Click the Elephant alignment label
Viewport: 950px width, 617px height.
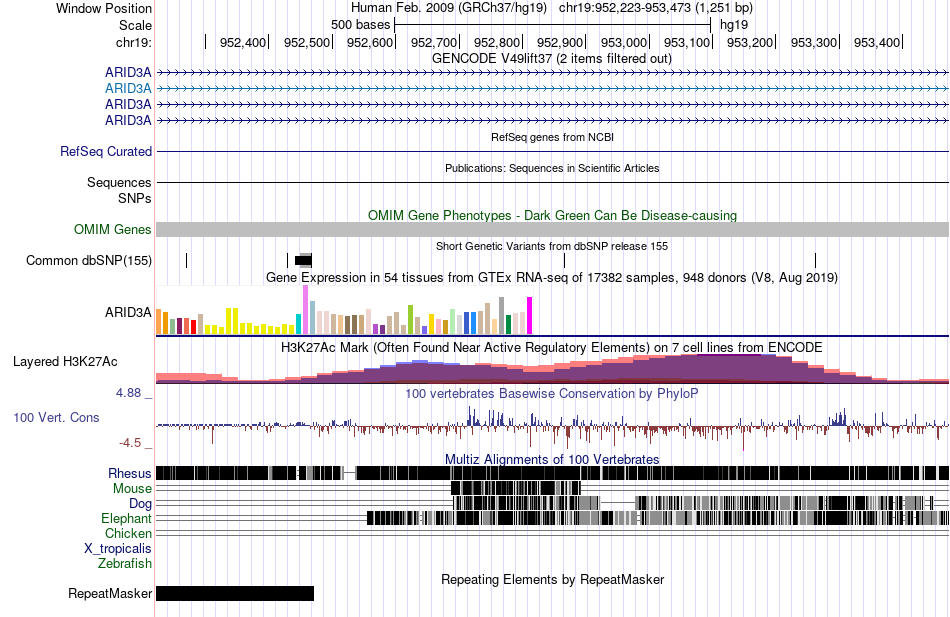[126, 519]
